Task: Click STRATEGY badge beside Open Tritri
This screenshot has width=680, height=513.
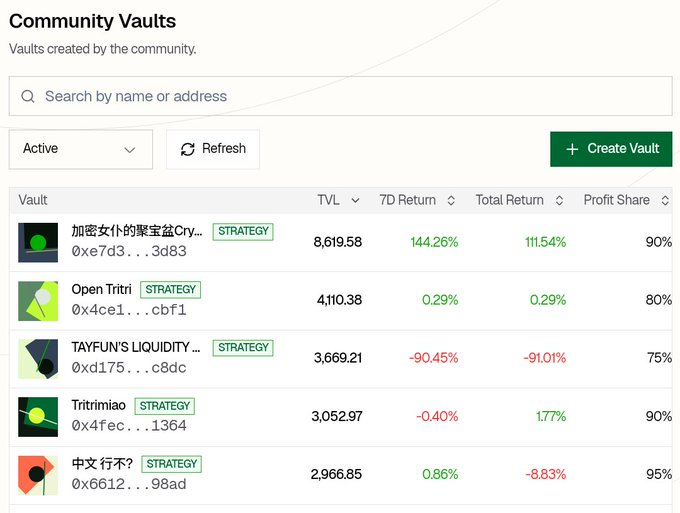Action: tap(170, 290)
